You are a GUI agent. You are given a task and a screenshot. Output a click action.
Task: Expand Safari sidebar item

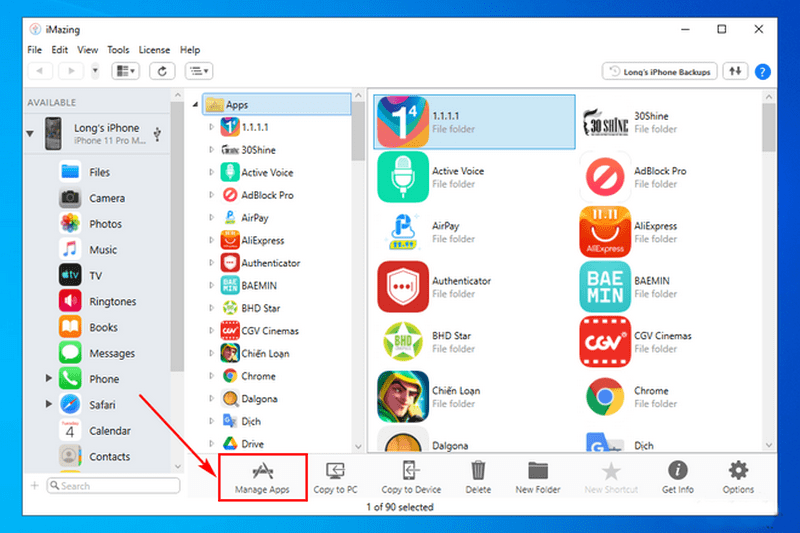48,403
